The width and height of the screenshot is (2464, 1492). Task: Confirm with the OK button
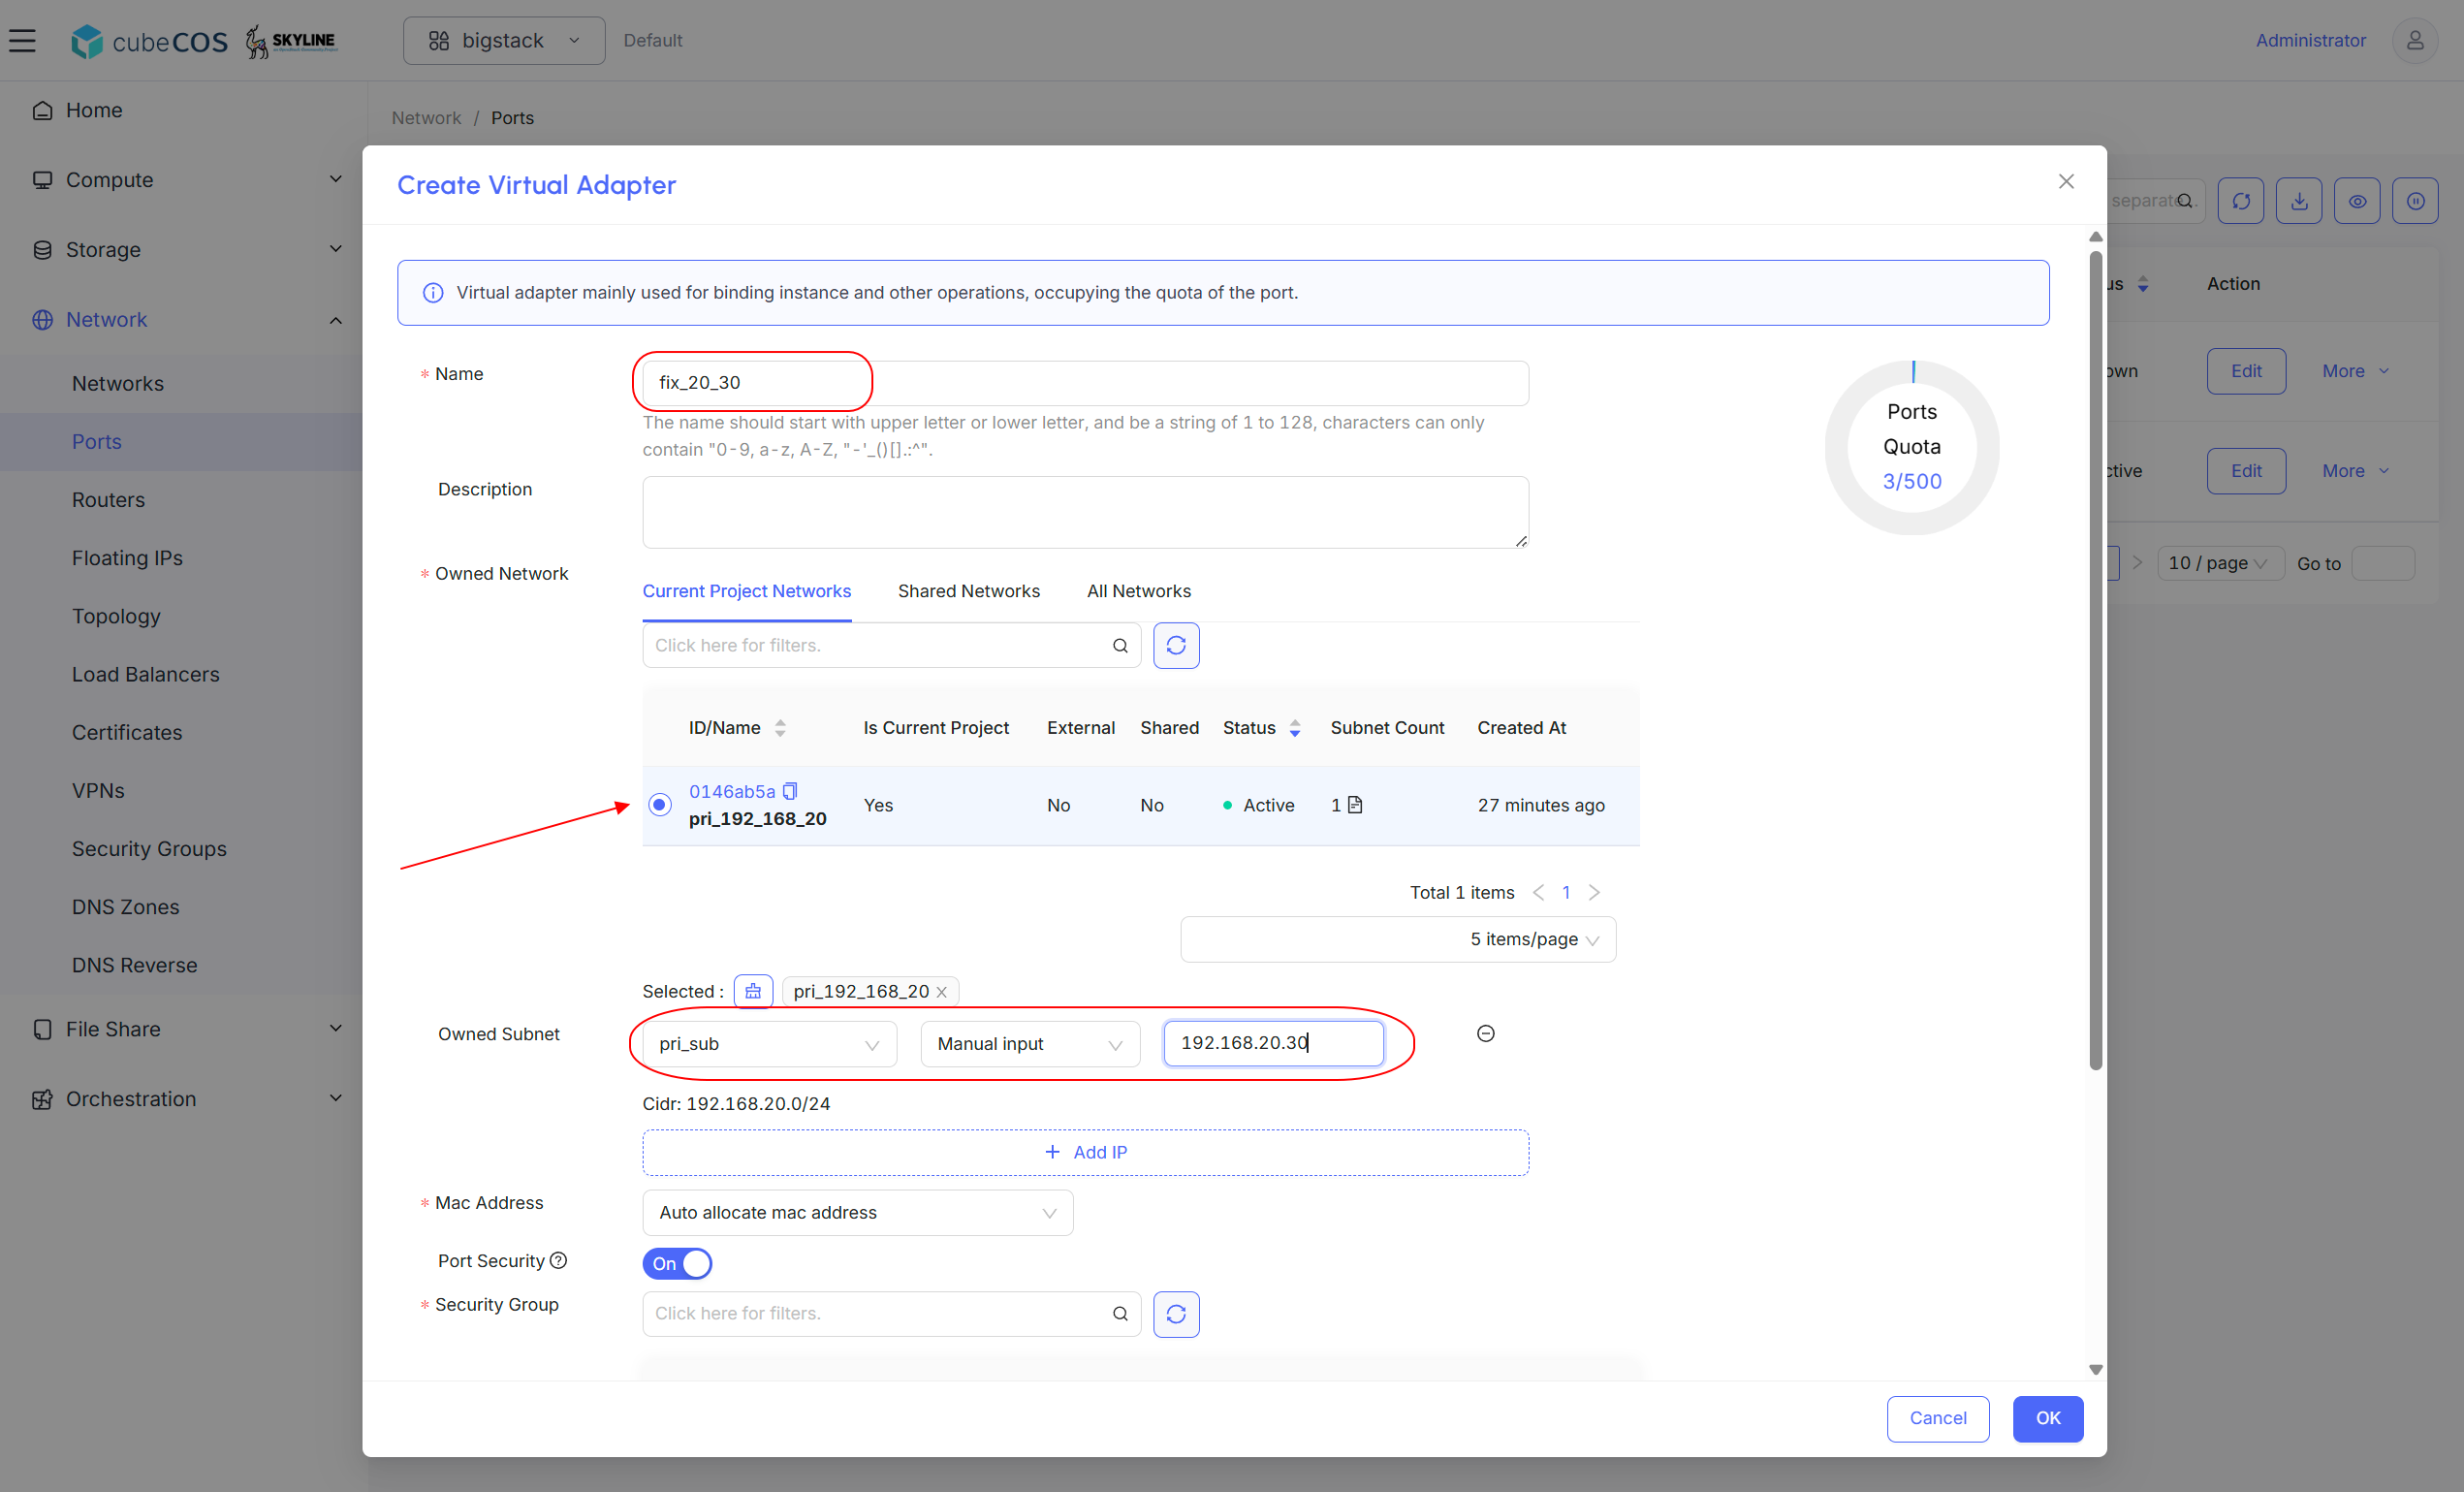click(x=2048, y=1418)
